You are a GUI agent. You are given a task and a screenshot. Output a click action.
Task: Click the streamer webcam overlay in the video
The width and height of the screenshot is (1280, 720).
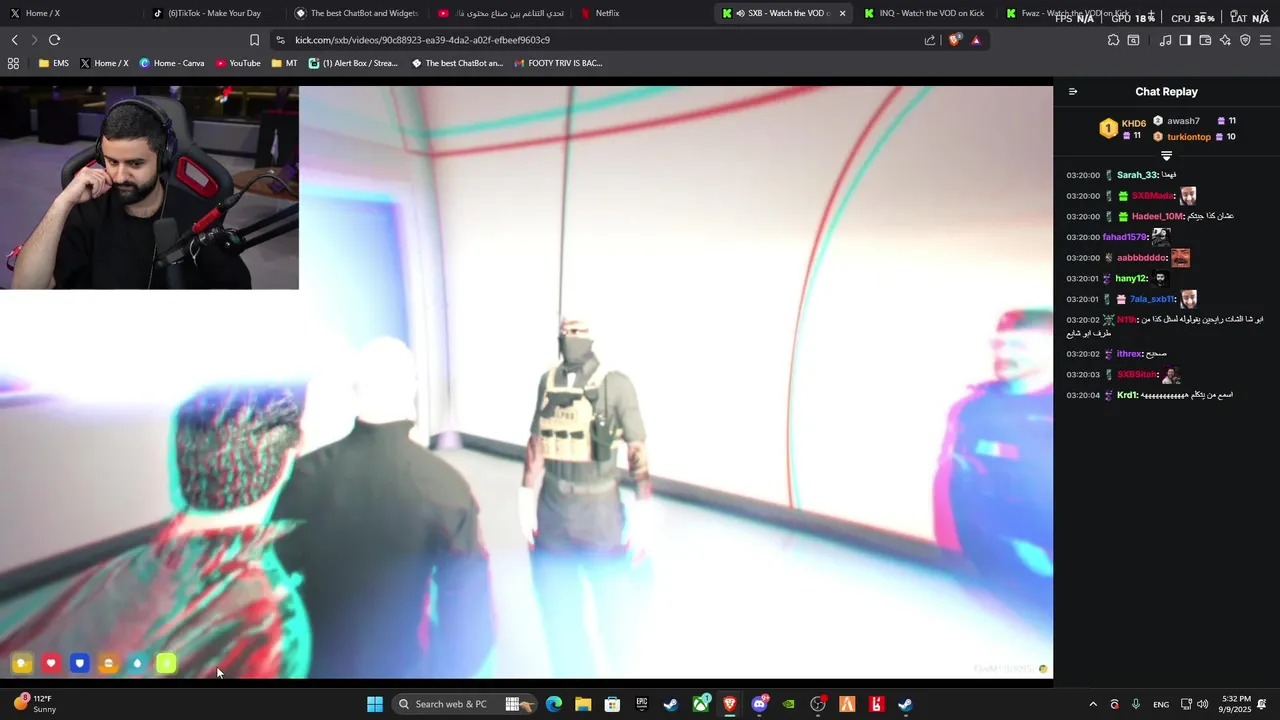(x=149, y=187)
